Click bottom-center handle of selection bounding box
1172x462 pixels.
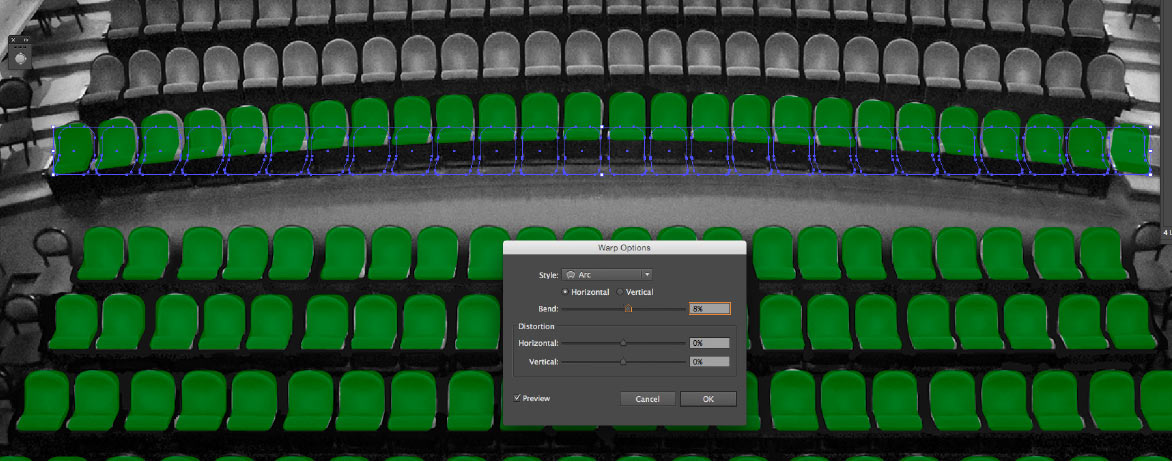click(x=601, y=174)
